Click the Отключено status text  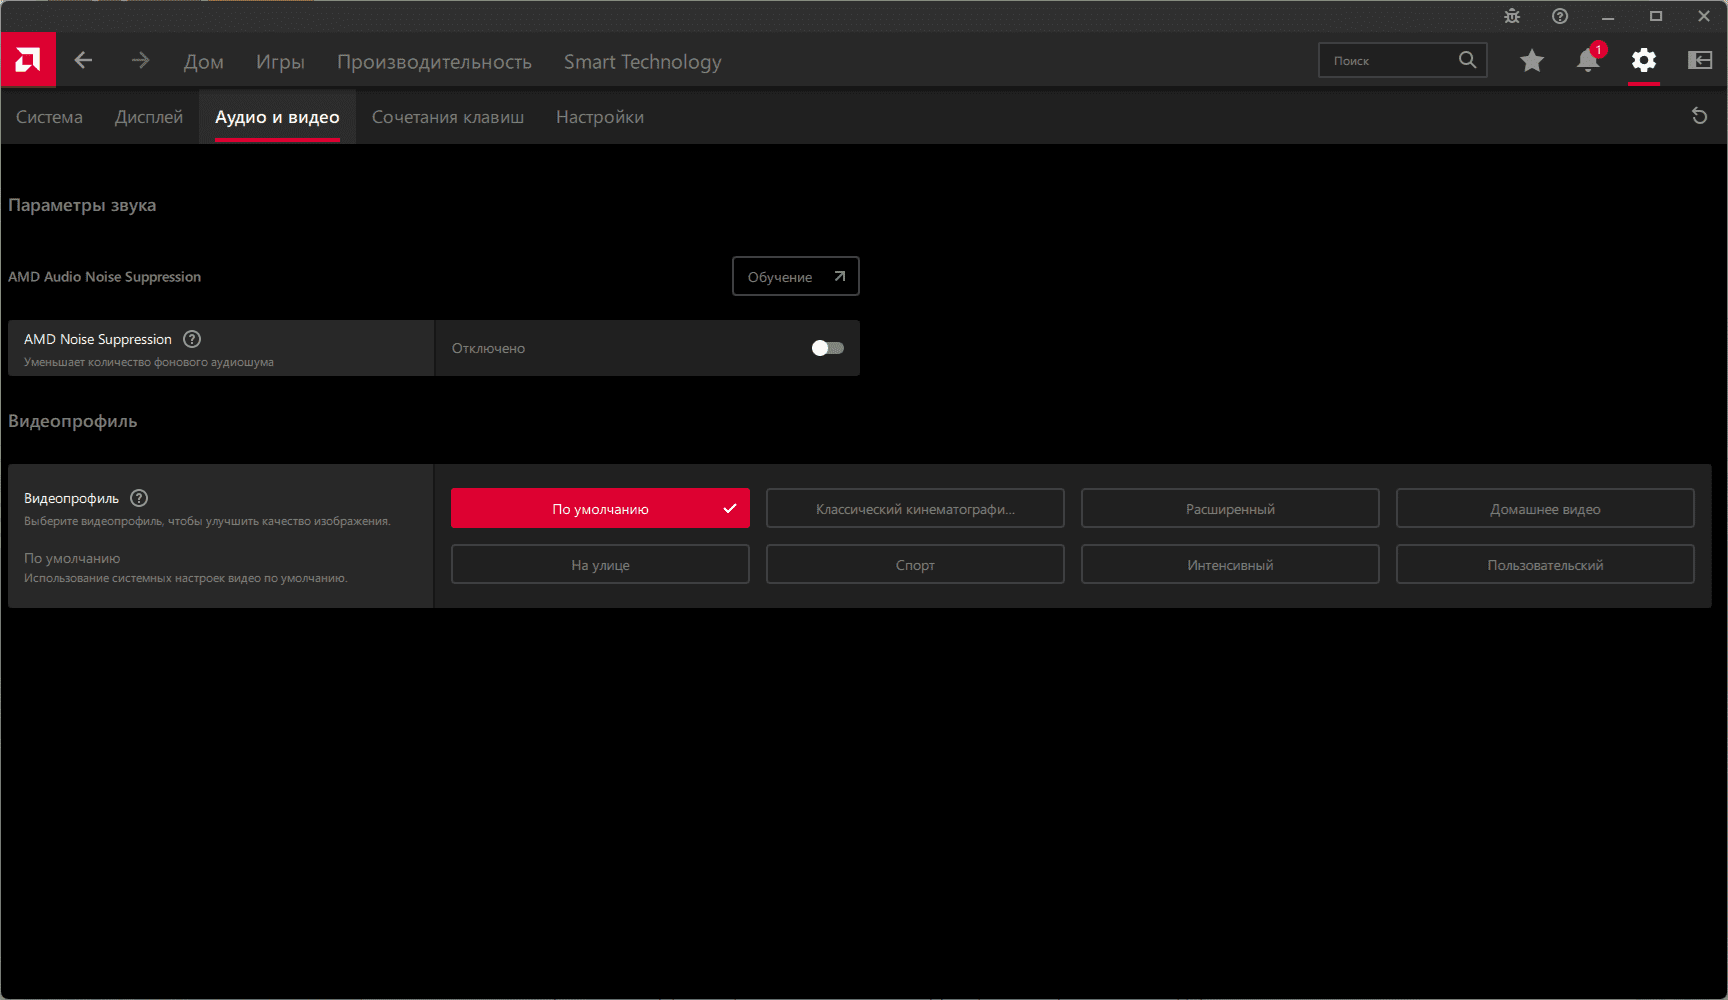(x=488, y=348)
